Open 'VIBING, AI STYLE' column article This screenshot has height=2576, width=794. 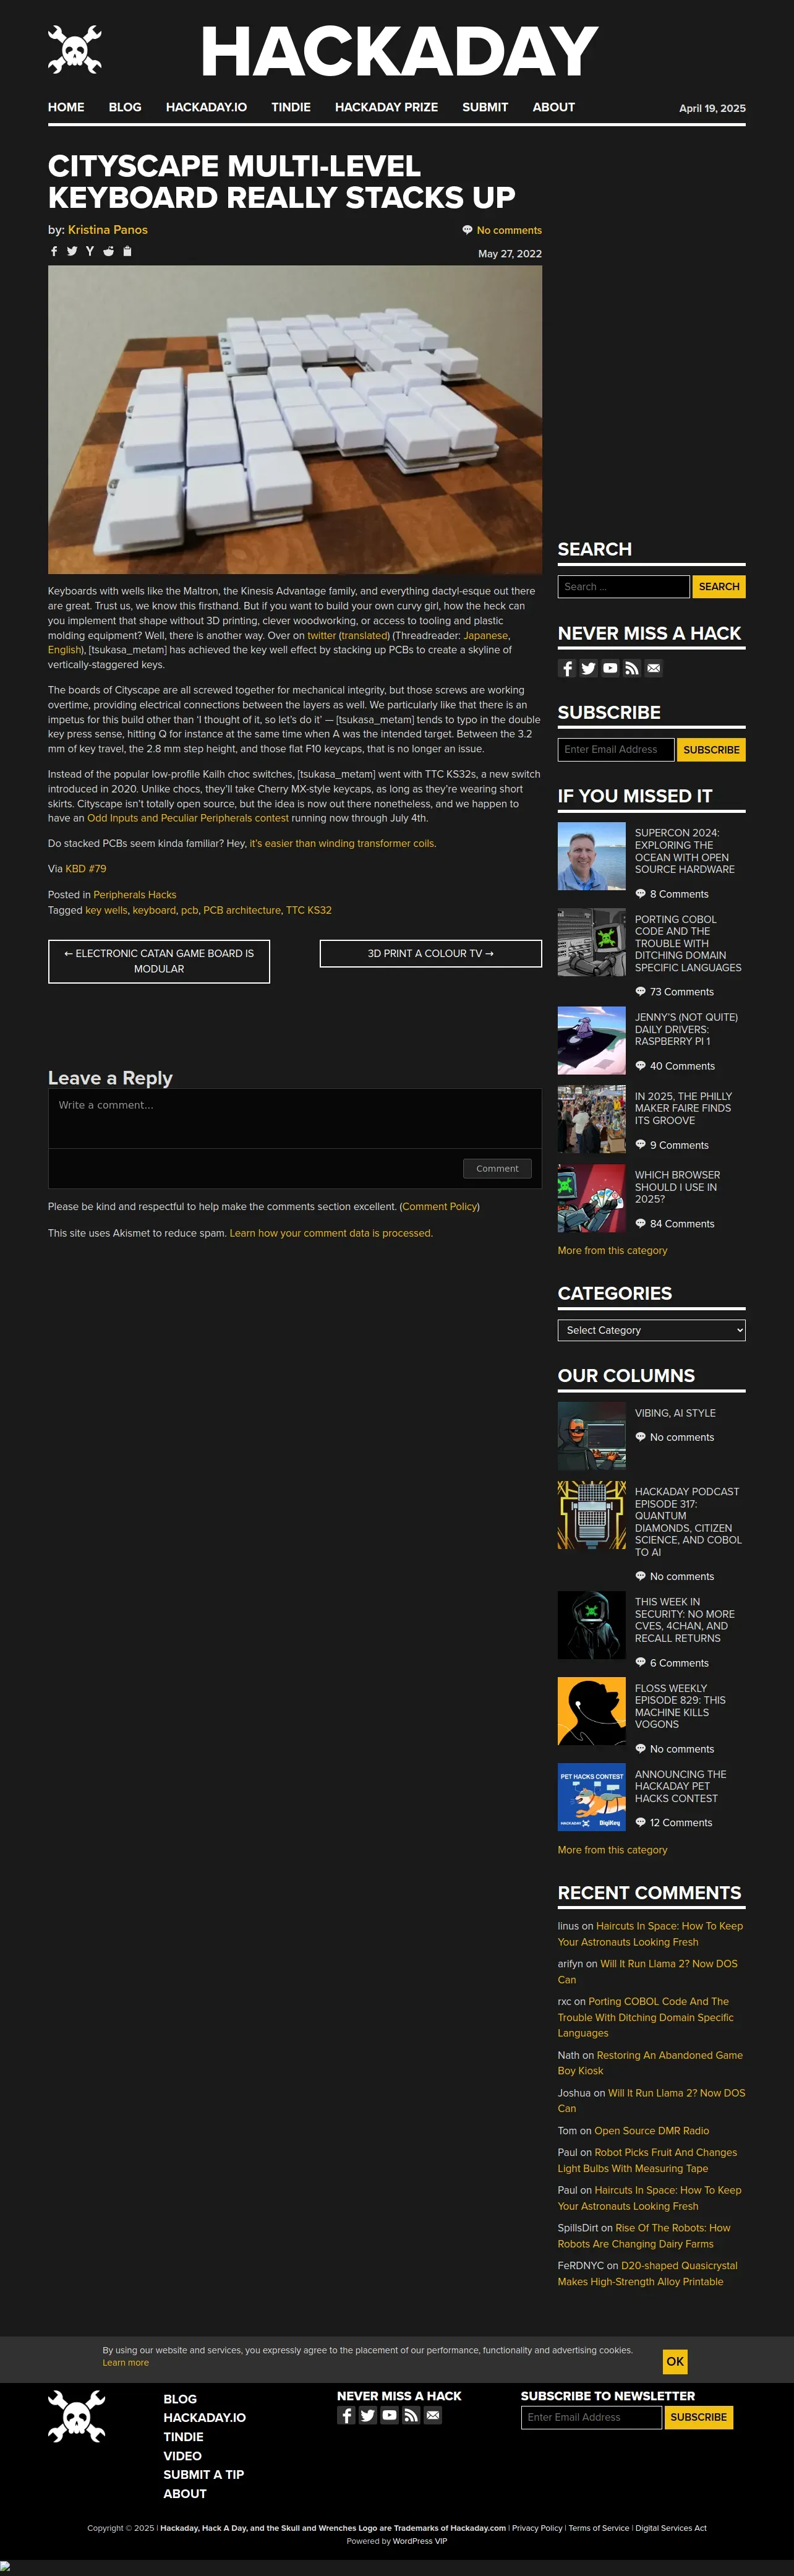coord(675,1413)
